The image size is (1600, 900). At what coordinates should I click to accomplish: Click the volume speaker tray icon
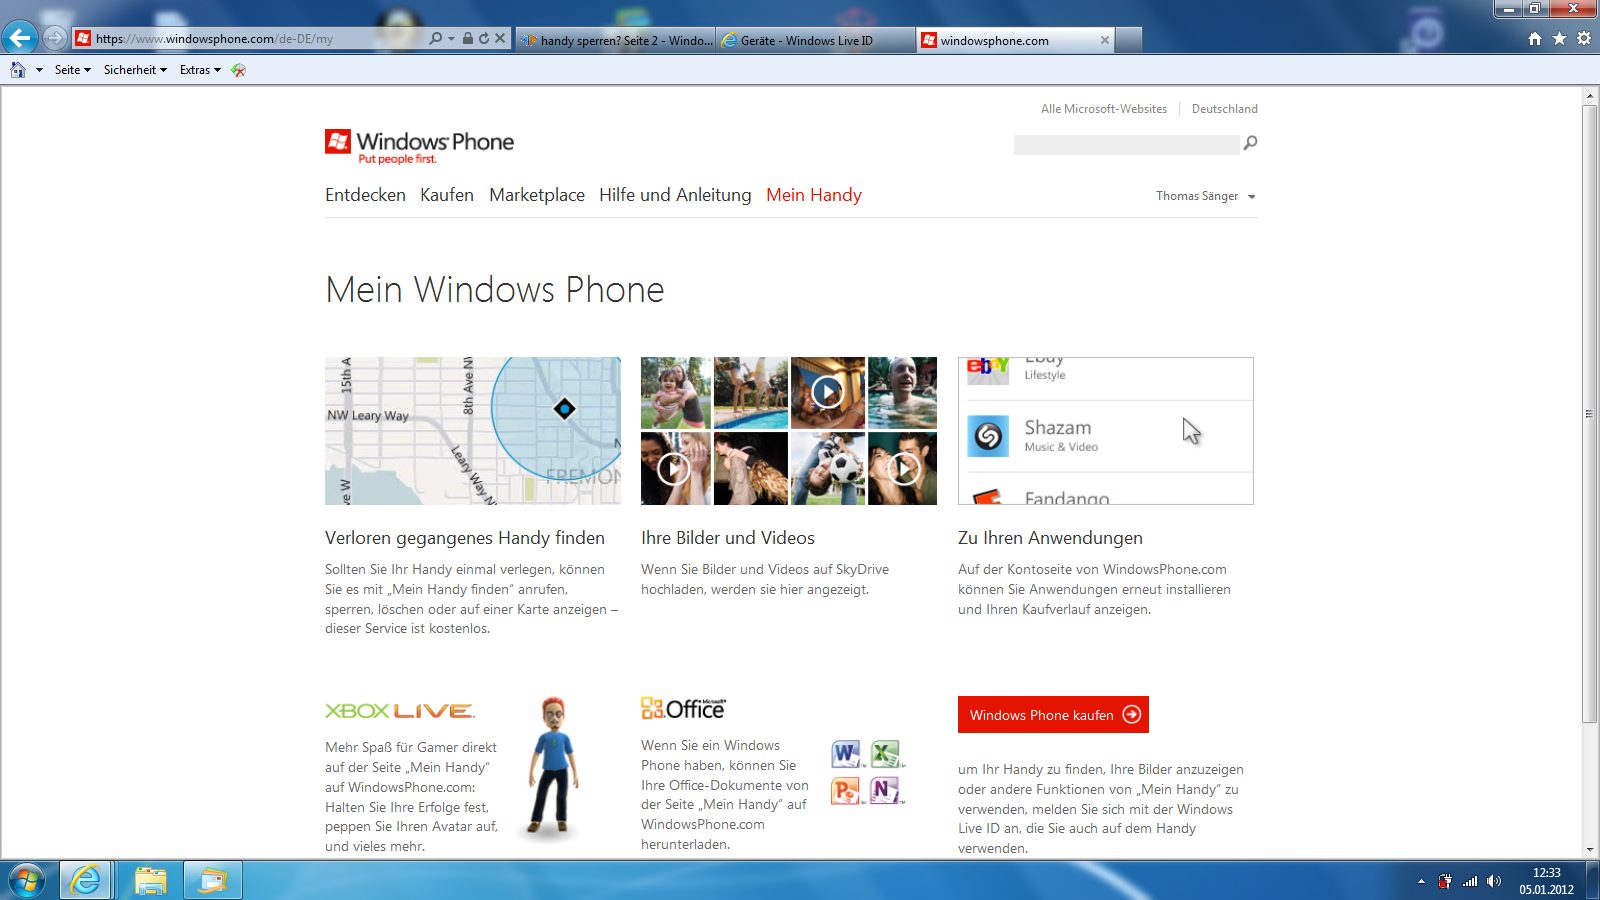pos(1494,881)
